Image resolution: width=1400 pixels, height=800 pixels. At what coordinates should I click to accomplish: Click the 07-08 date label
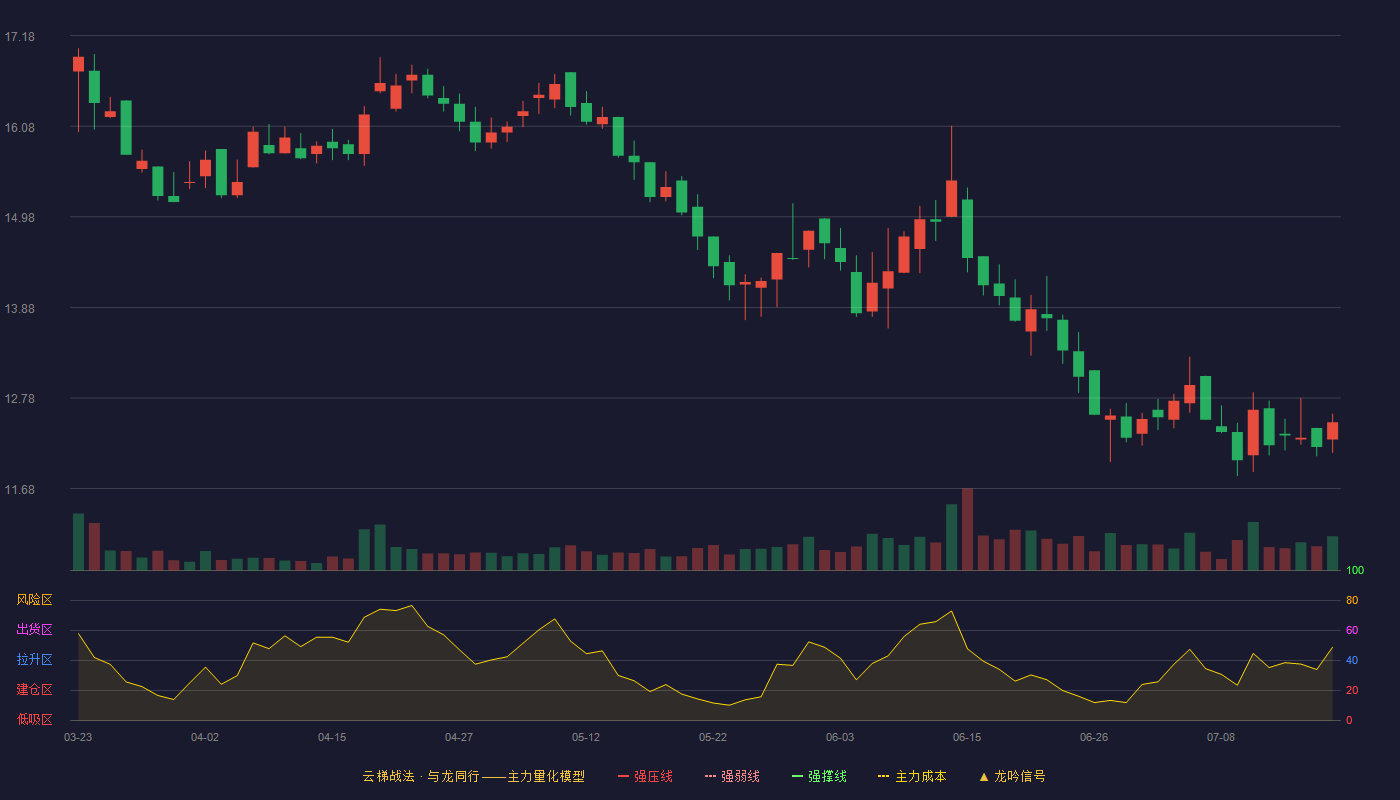click(x=1221, y=737)
